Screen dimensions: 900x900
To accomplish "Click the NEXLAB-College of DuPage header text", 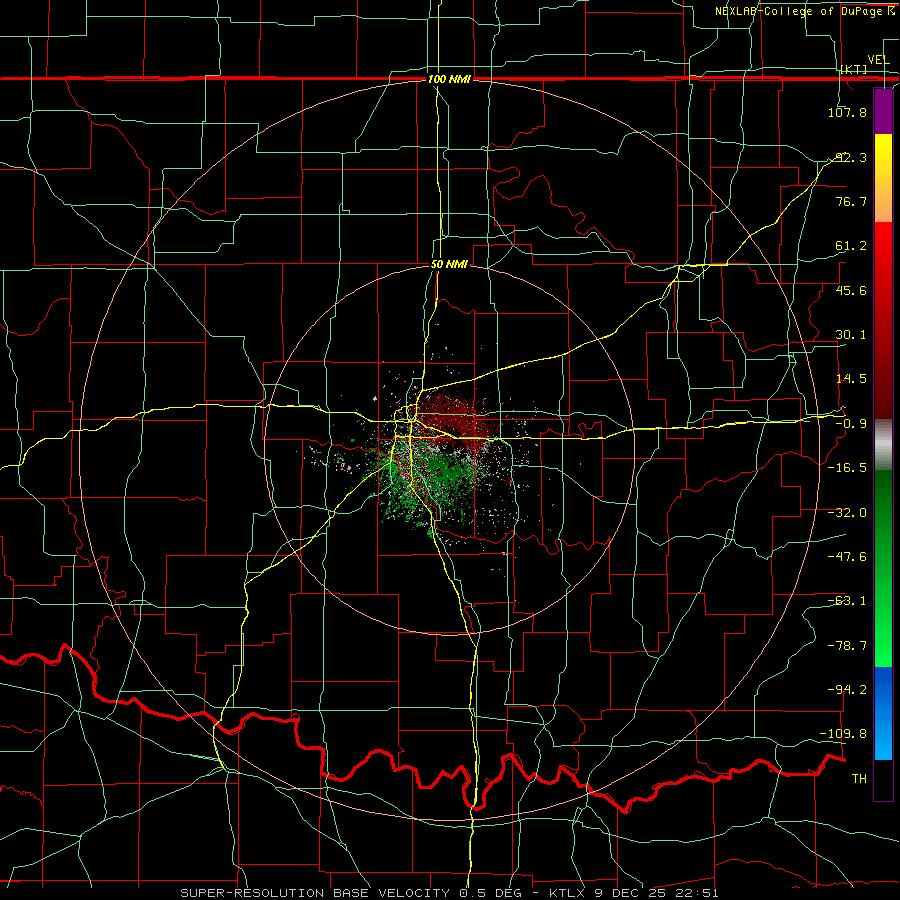I will 804,11.
